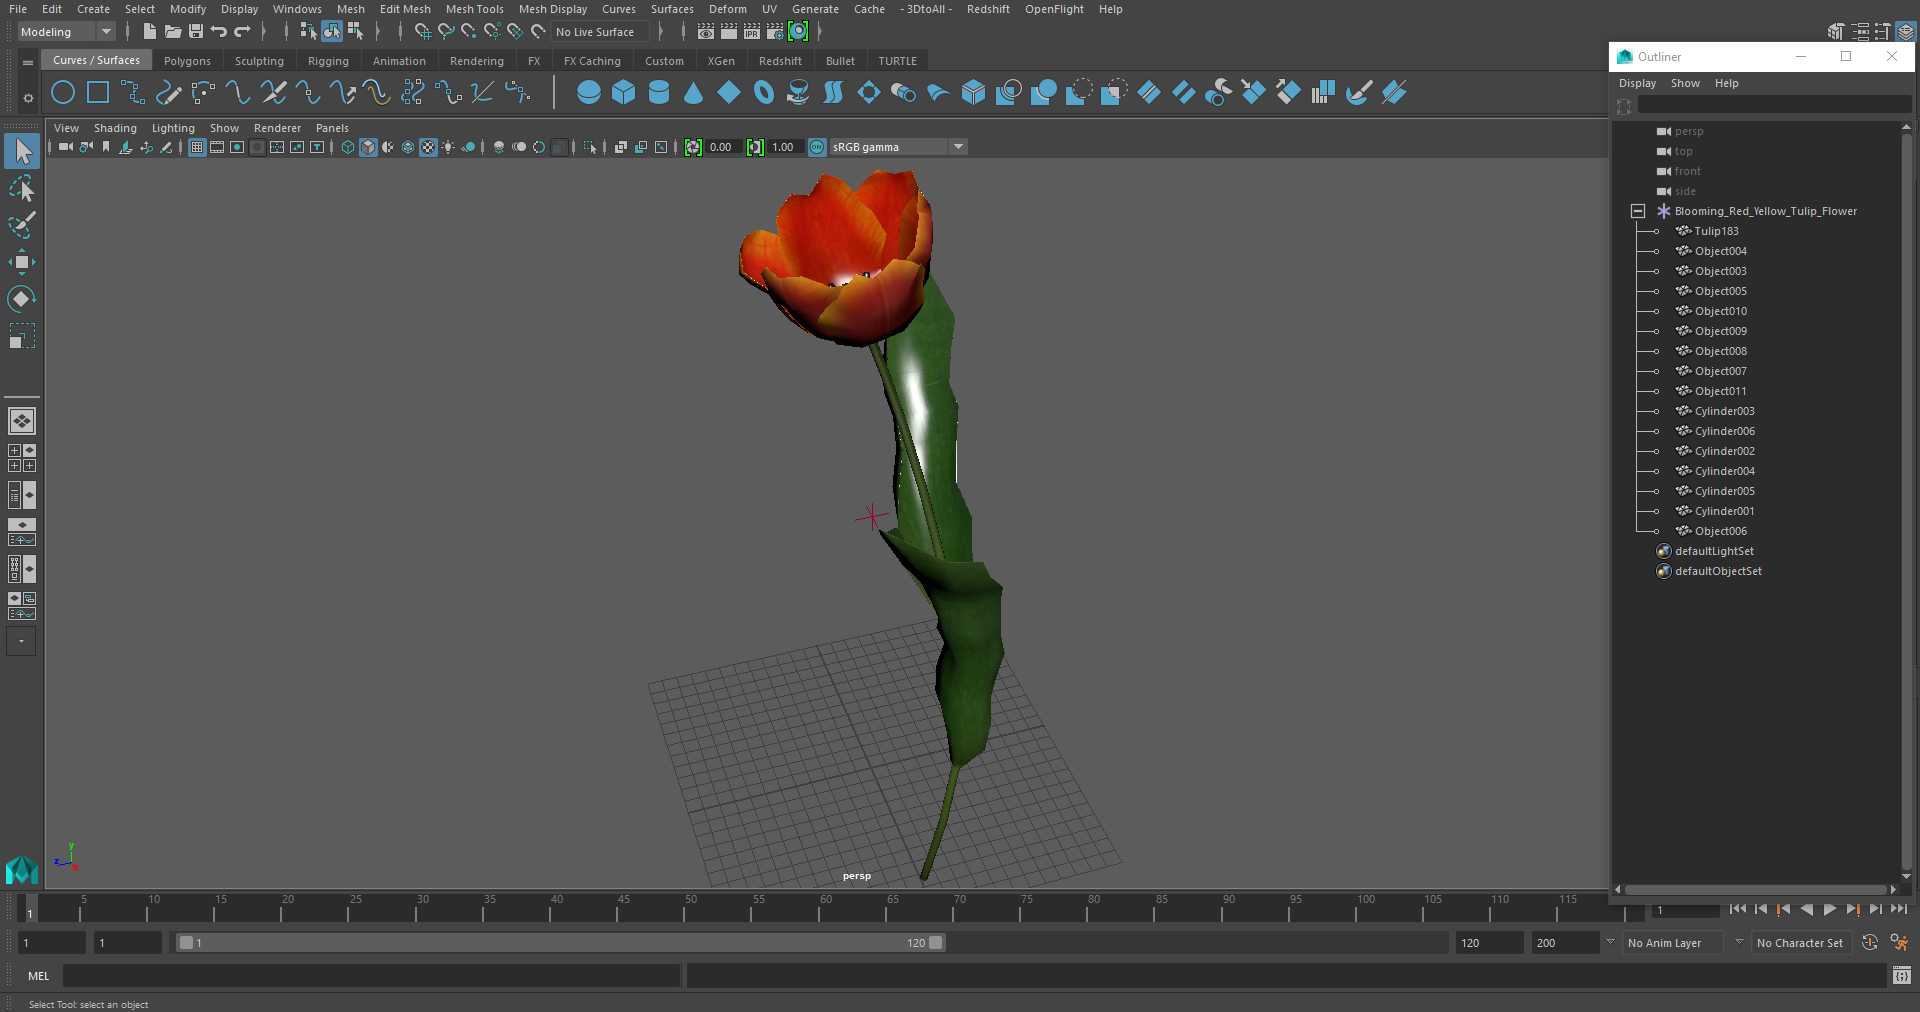1920x1012 pixels.
Task: Open the panel Shading menu
Action: (115, 128)
